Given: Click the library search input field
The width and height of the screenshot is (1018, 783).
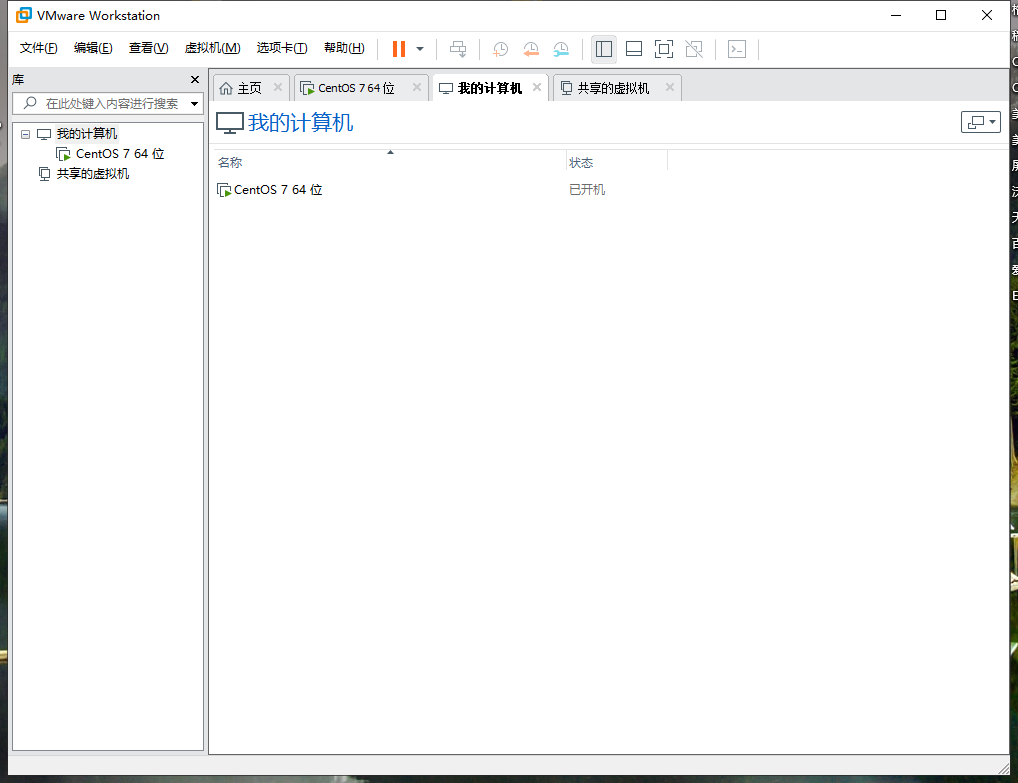Looking at the screenshot, I should click(110, 103).
